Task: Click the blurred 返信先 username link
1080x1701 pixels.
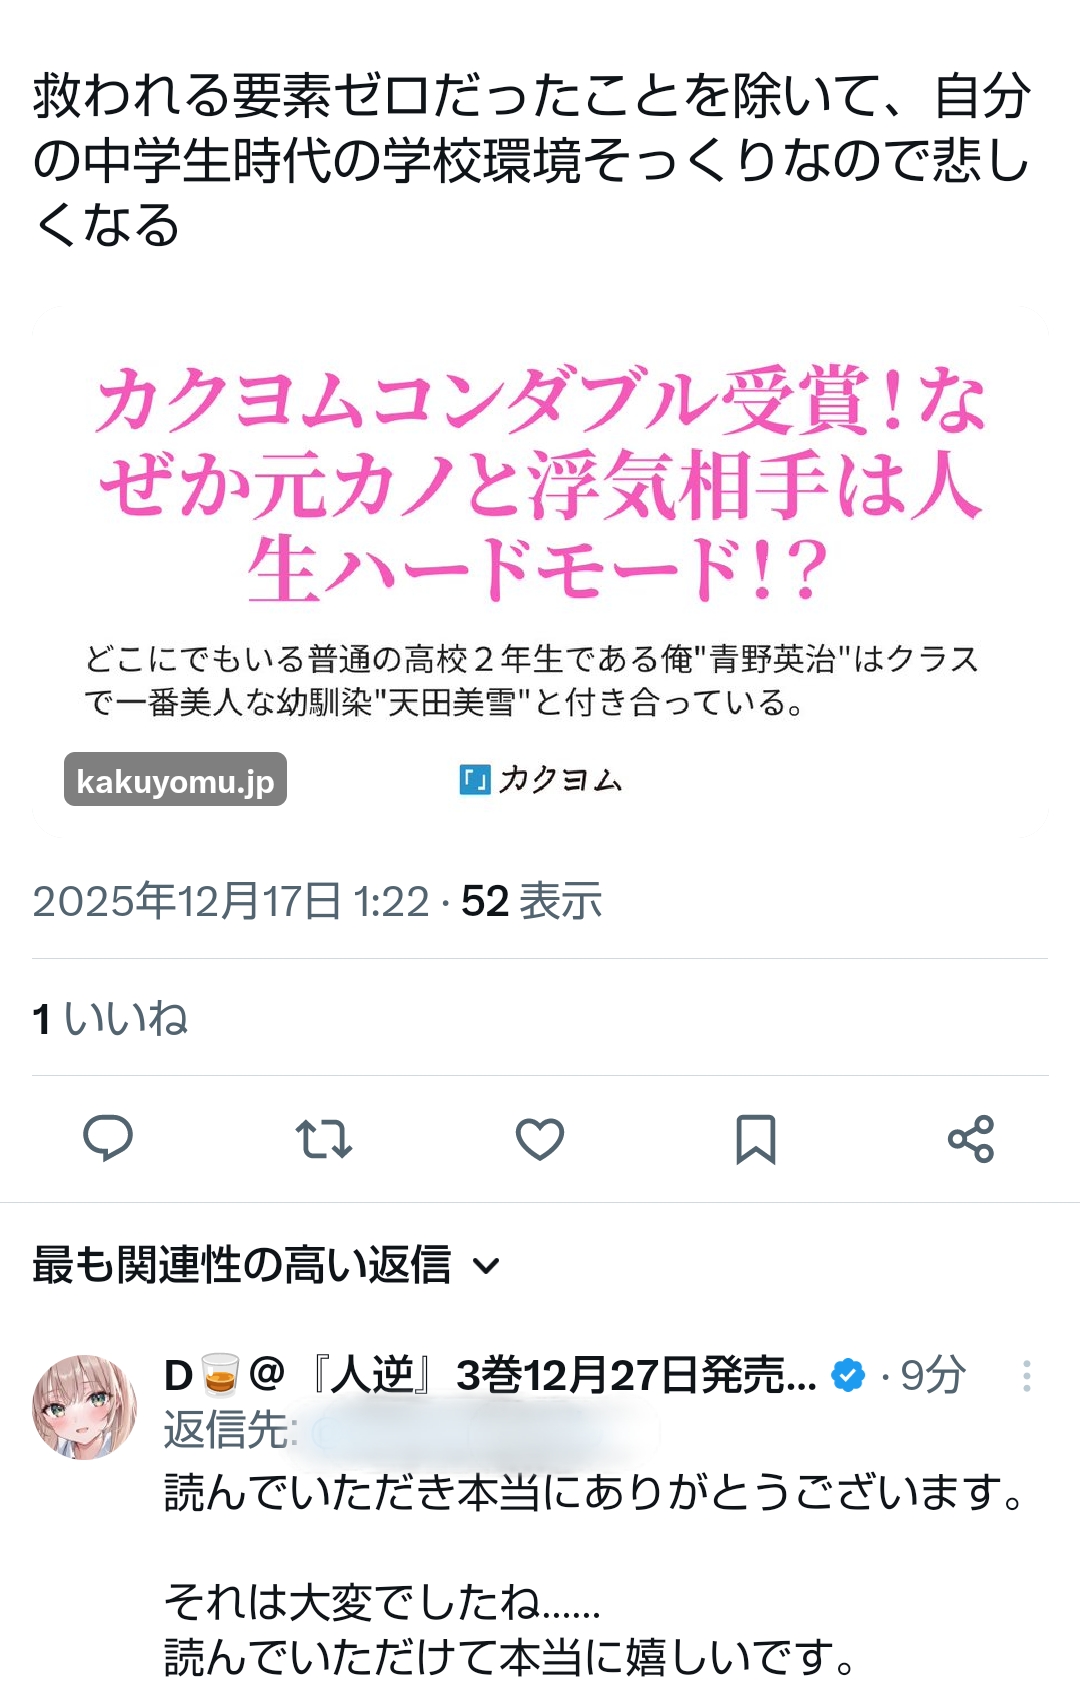Action: click(485, 1431)
